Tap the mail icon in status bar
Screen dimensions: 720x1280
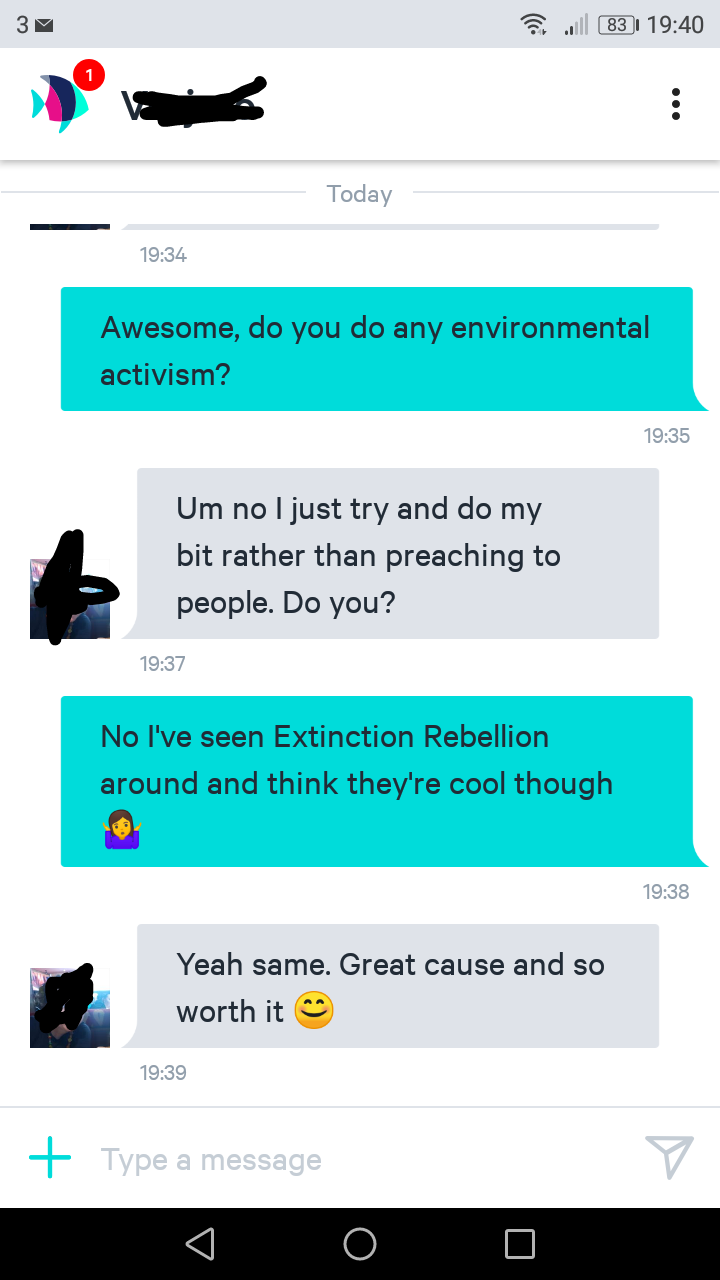tap(44, 25)
